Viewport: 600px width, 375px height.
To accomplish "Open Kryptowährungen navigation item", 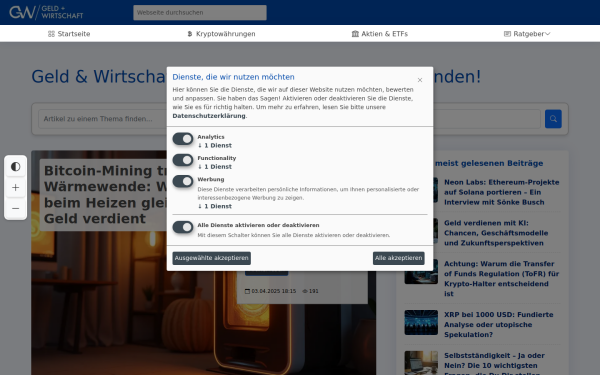I will pos(221,34).
